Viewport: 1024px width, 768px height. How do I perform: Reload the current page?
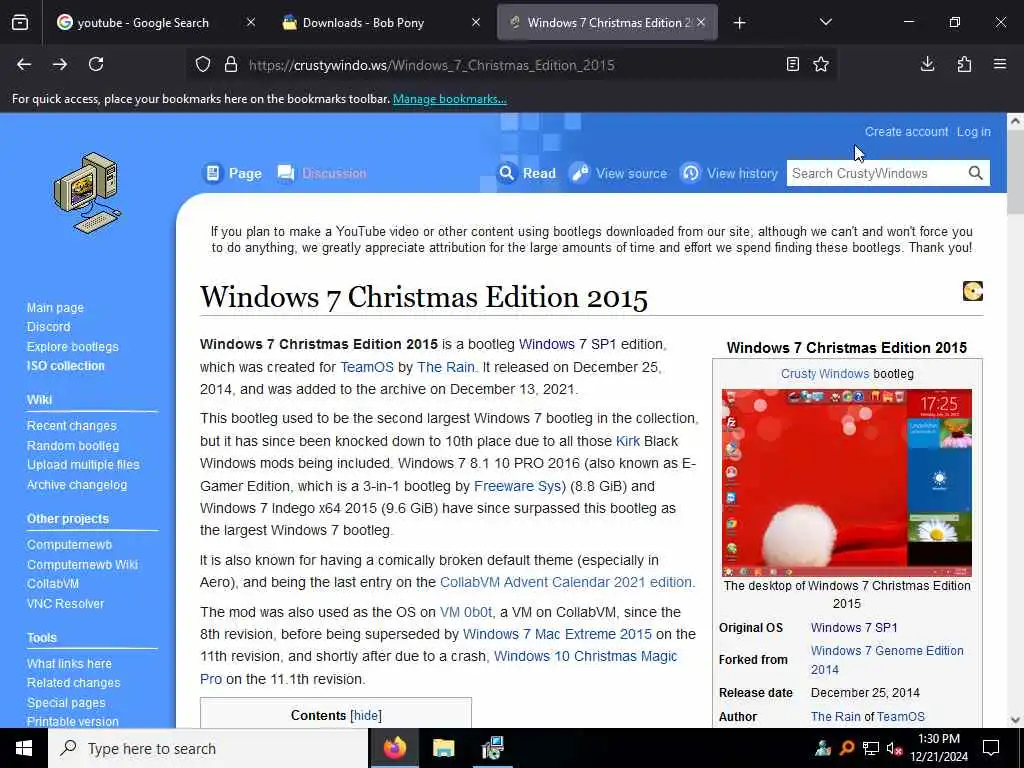point(96,64)
